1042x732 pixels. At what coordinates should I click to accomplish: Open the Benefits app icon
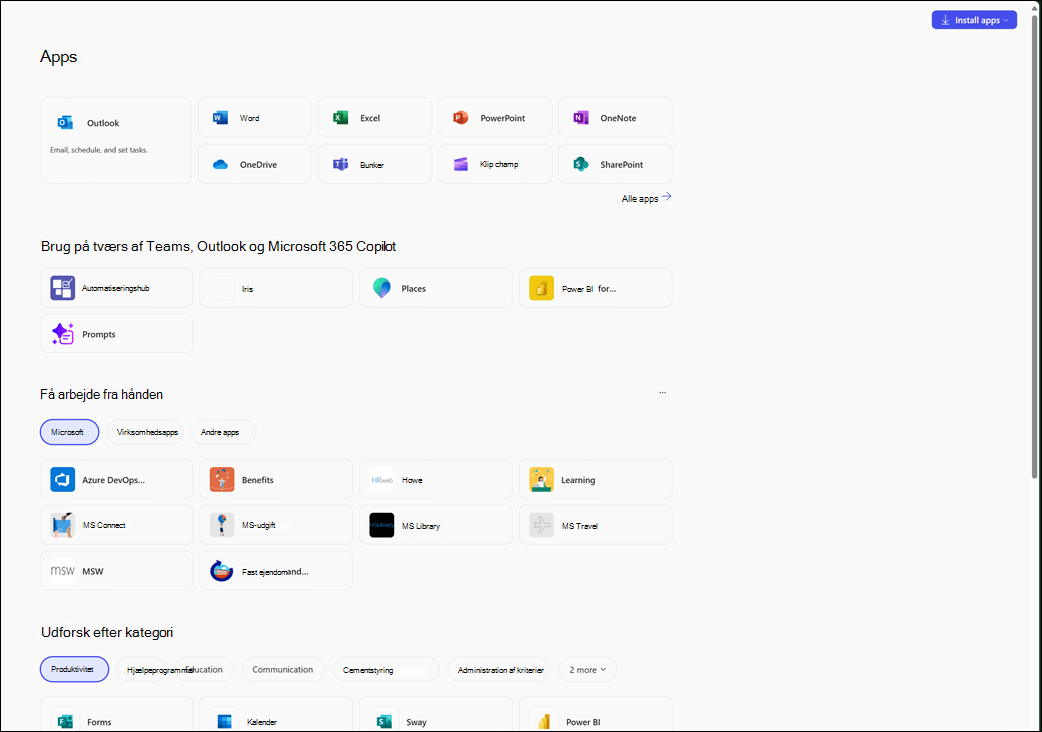point(222,479)
